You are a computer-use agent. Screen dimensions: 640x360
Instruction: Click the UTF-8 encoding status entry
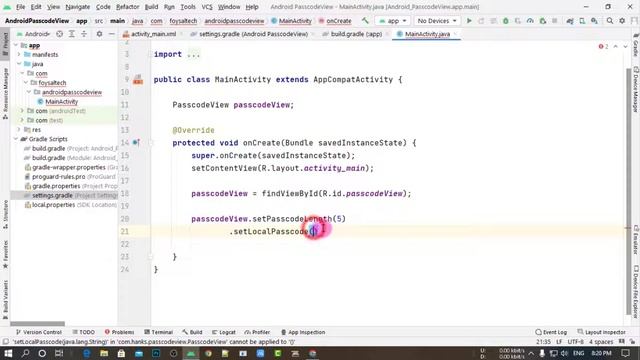(576, 342)
